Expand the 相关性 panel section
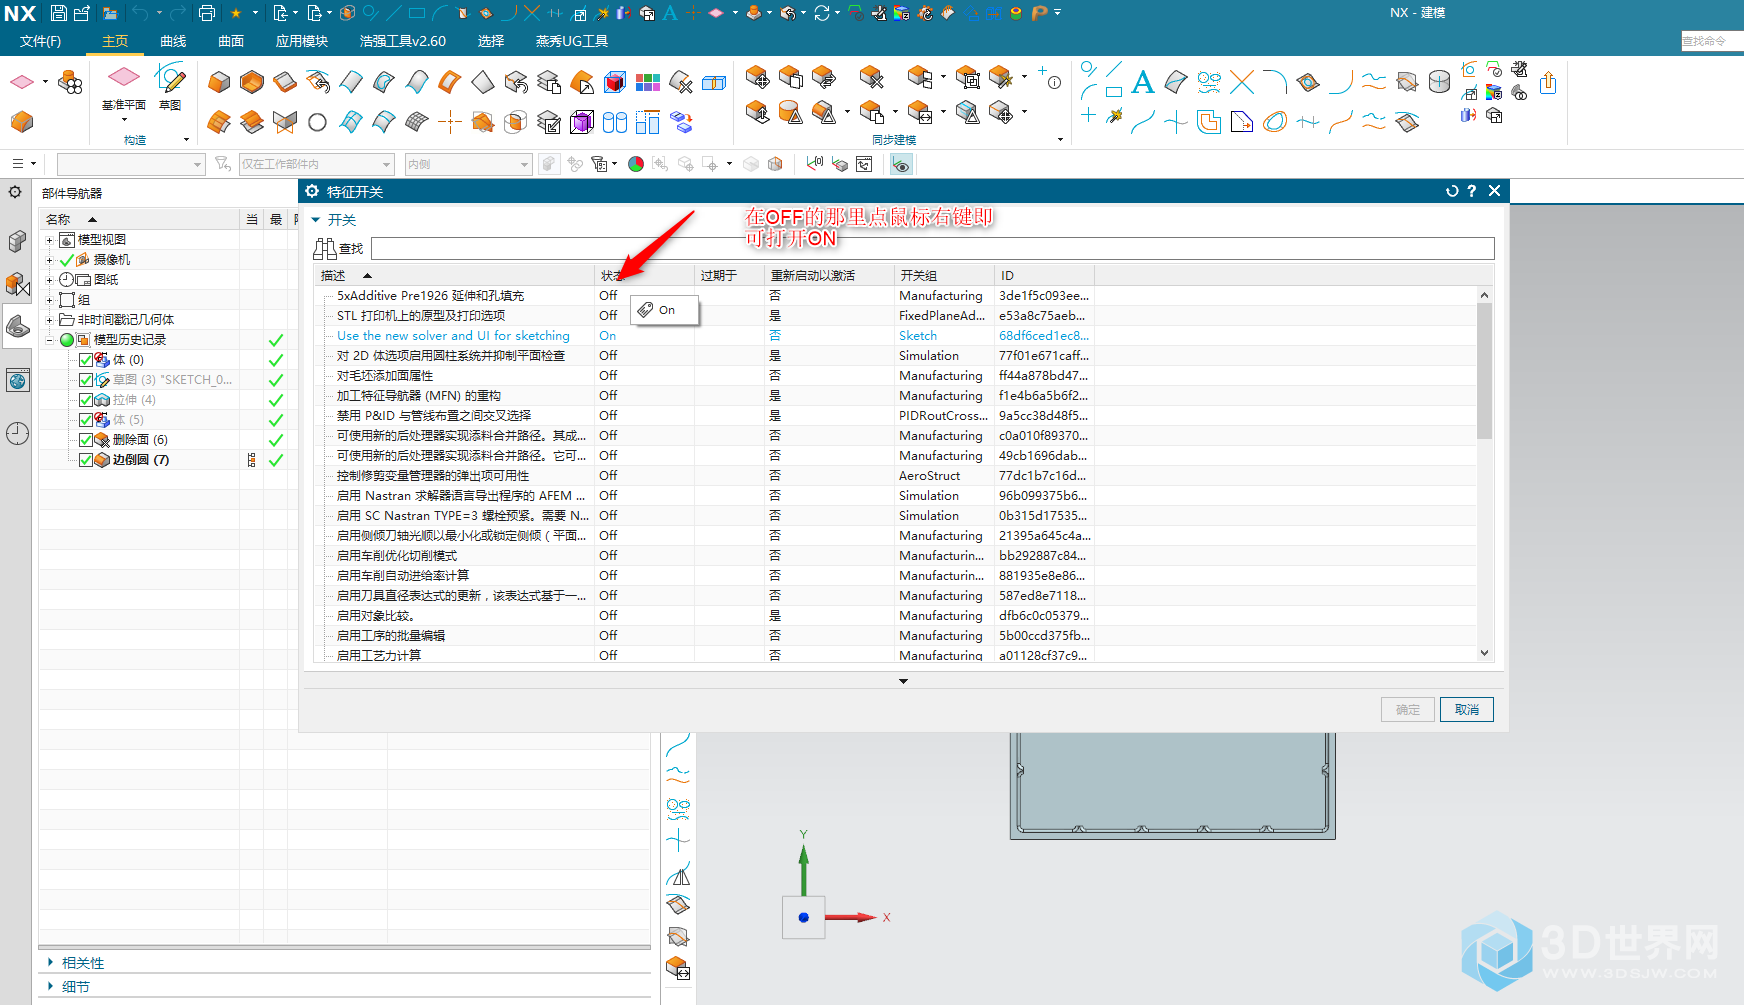 point(51,962)
